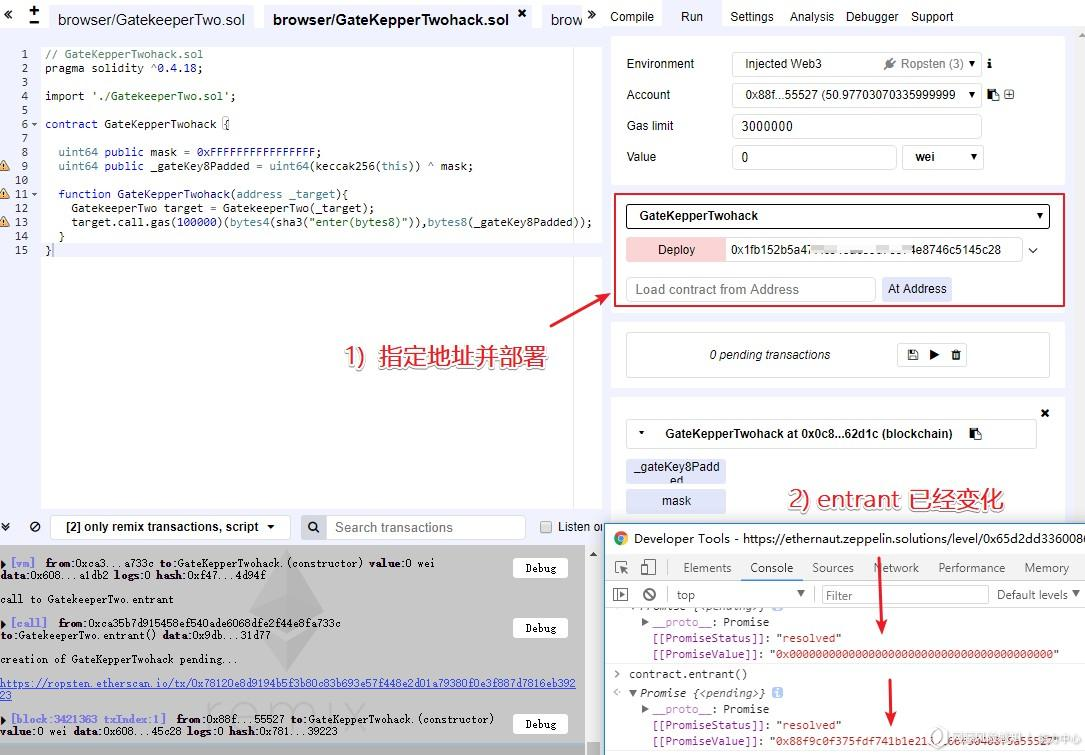Screen dimensions: 1085x755
Task: Open Default levels dropdown in console
Action: tap(1038, 594)
